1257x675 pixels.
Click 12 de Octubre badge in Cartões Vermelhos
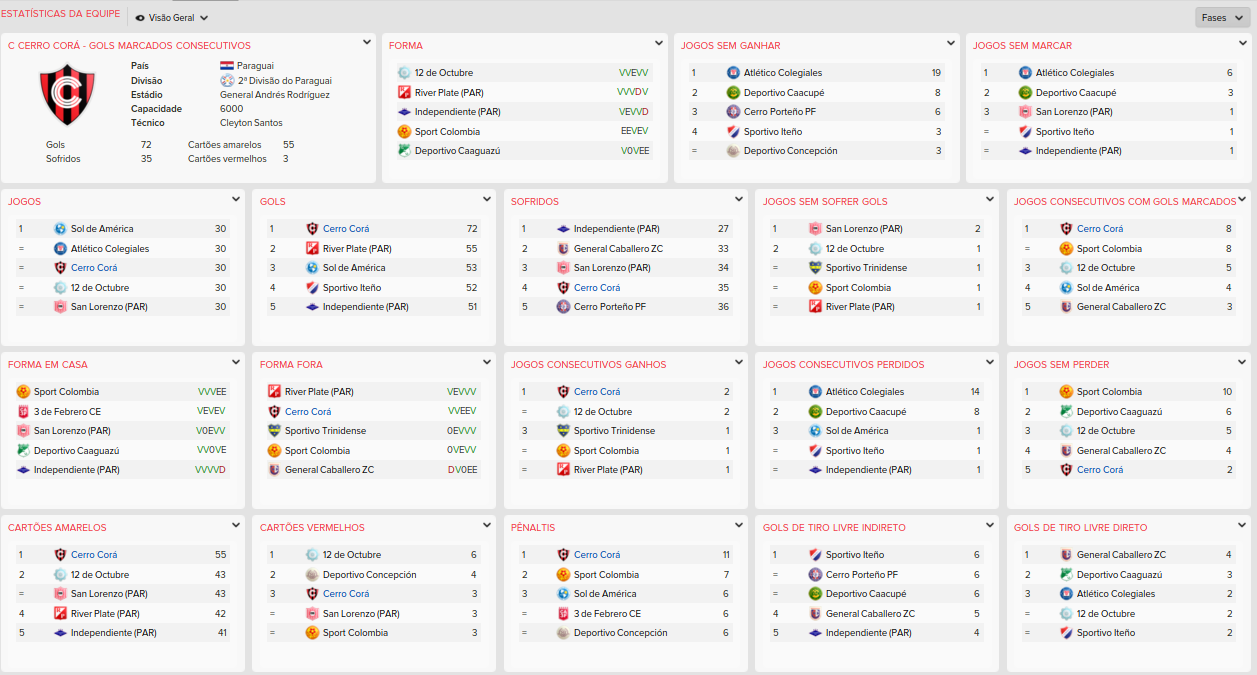click(x=312, y=555)
